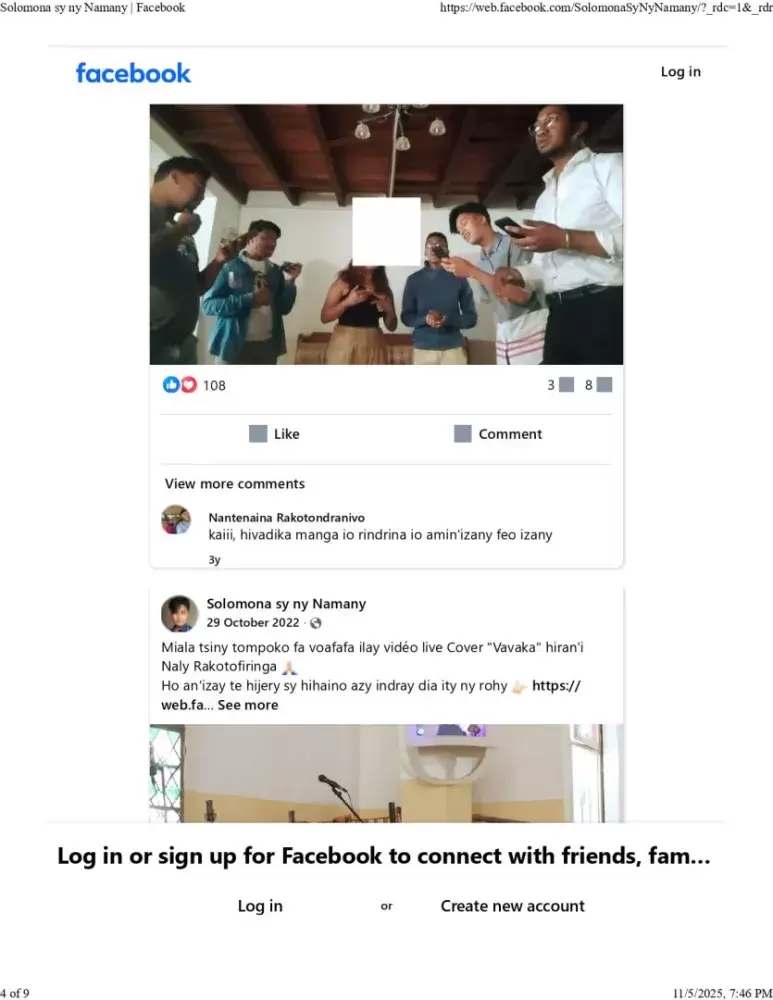The width and height of the screenshot is (773, 1000).
Task: Click the Facebook logo
Action: 133,73
